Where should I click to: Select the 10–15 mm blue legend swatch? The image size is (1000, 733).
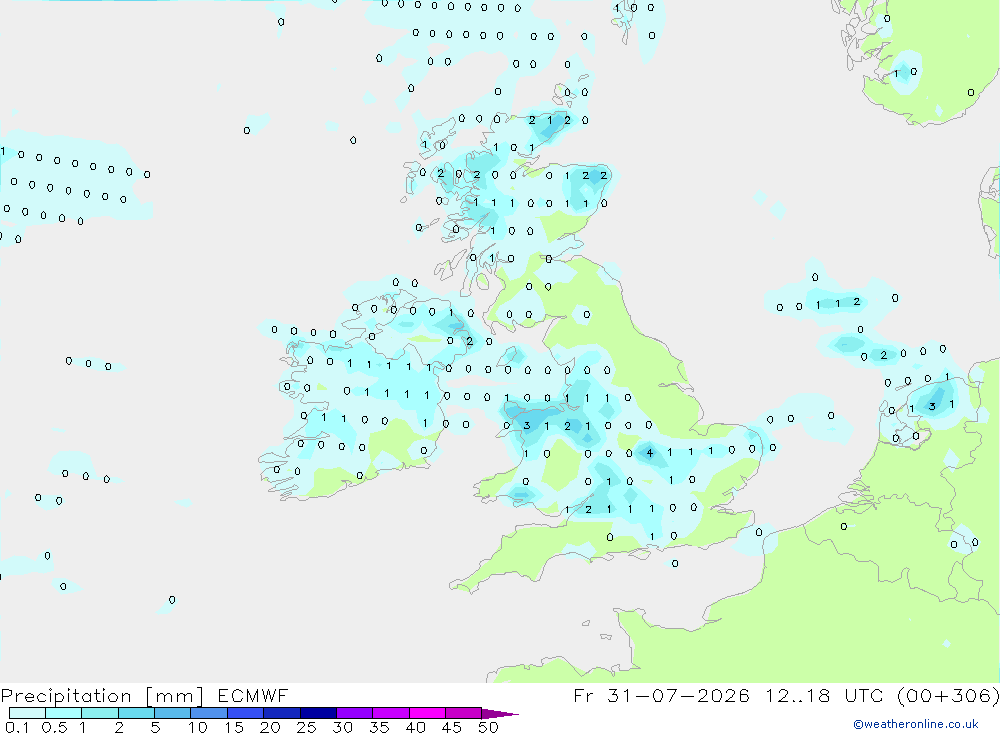pyautogui.click(x=209, y=713)
